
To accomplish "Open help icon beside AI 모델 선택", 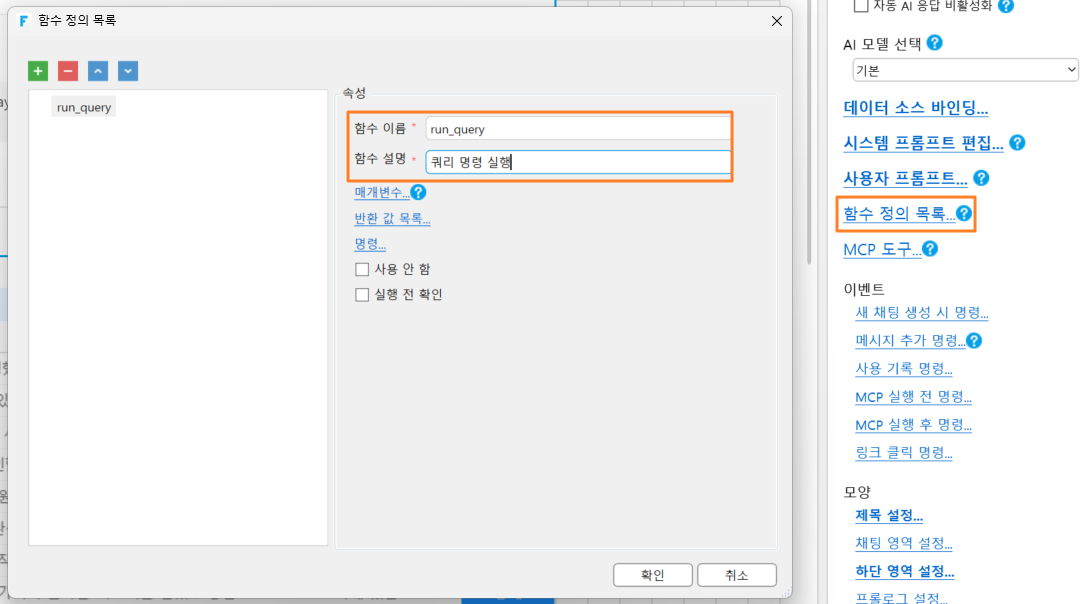I will 935,43.
